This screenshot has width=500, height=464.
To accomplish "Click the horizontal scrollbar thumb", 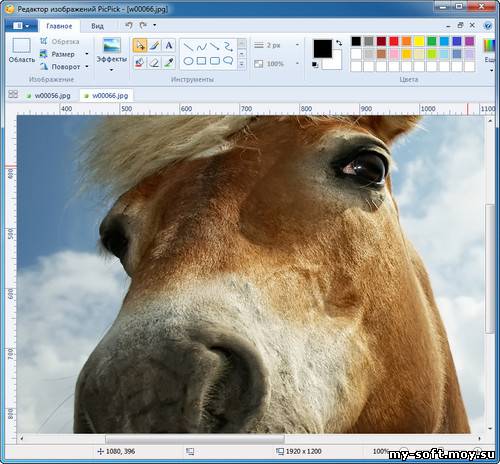I will [x=195, y=439].
